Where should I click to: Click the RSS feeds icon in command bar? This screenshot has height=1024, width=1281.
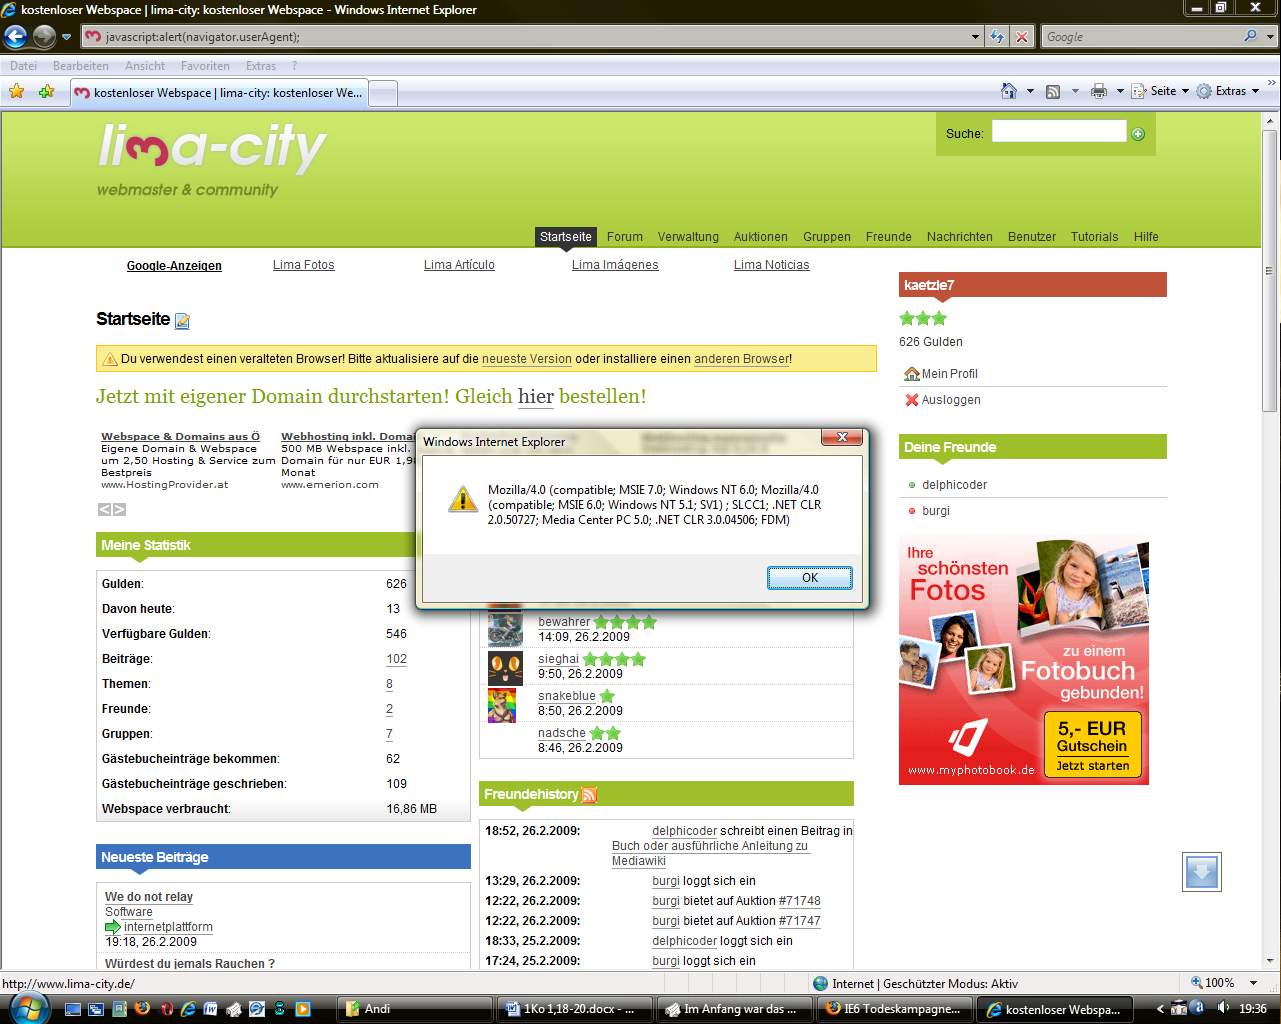pyautogui.click(x=1053, y=91)
